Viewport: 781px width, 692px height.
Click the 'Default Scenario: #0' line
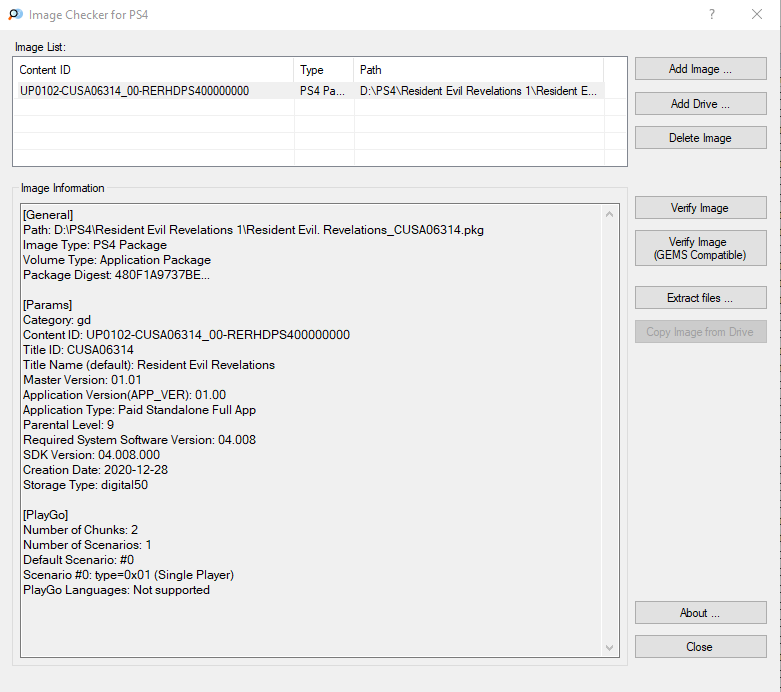click(x=78, y=560)
